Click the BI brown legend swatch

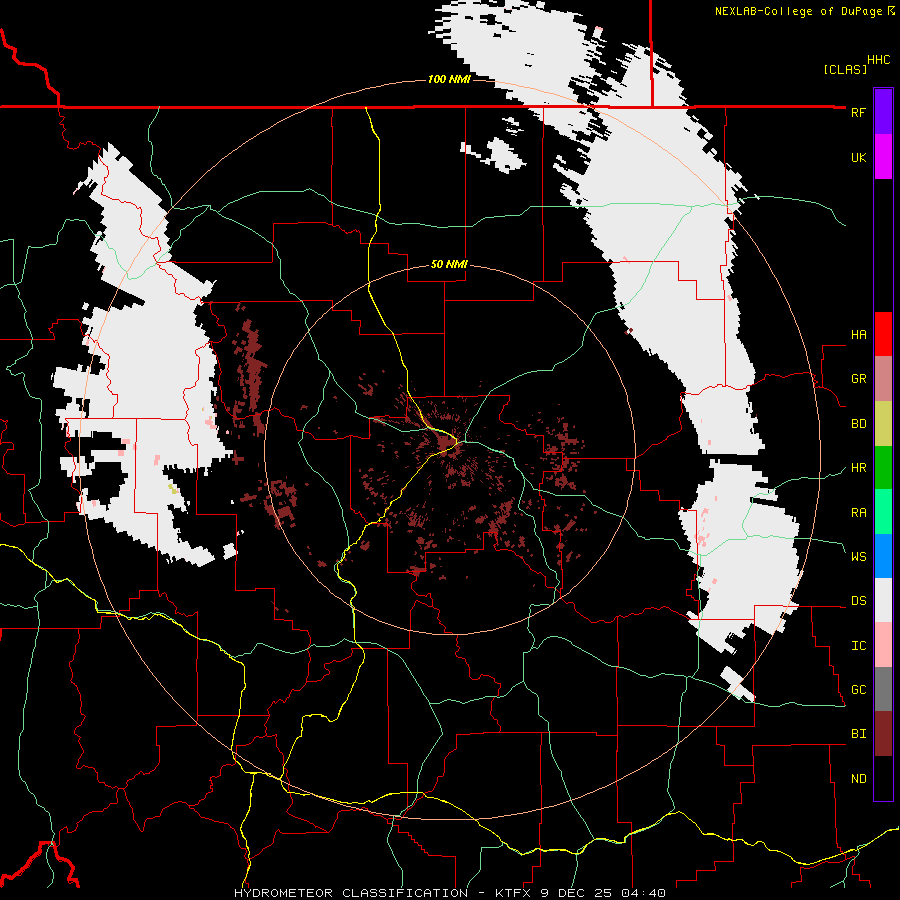coord(883,734)
